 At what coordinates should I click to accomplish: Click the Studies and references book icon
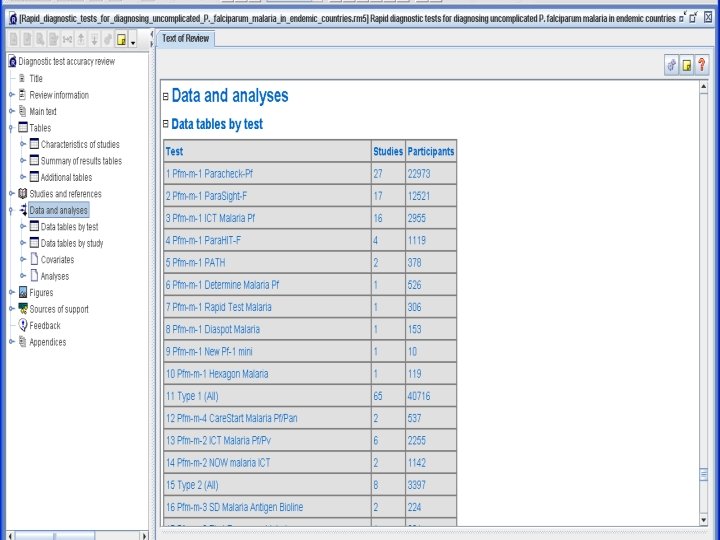22,194
